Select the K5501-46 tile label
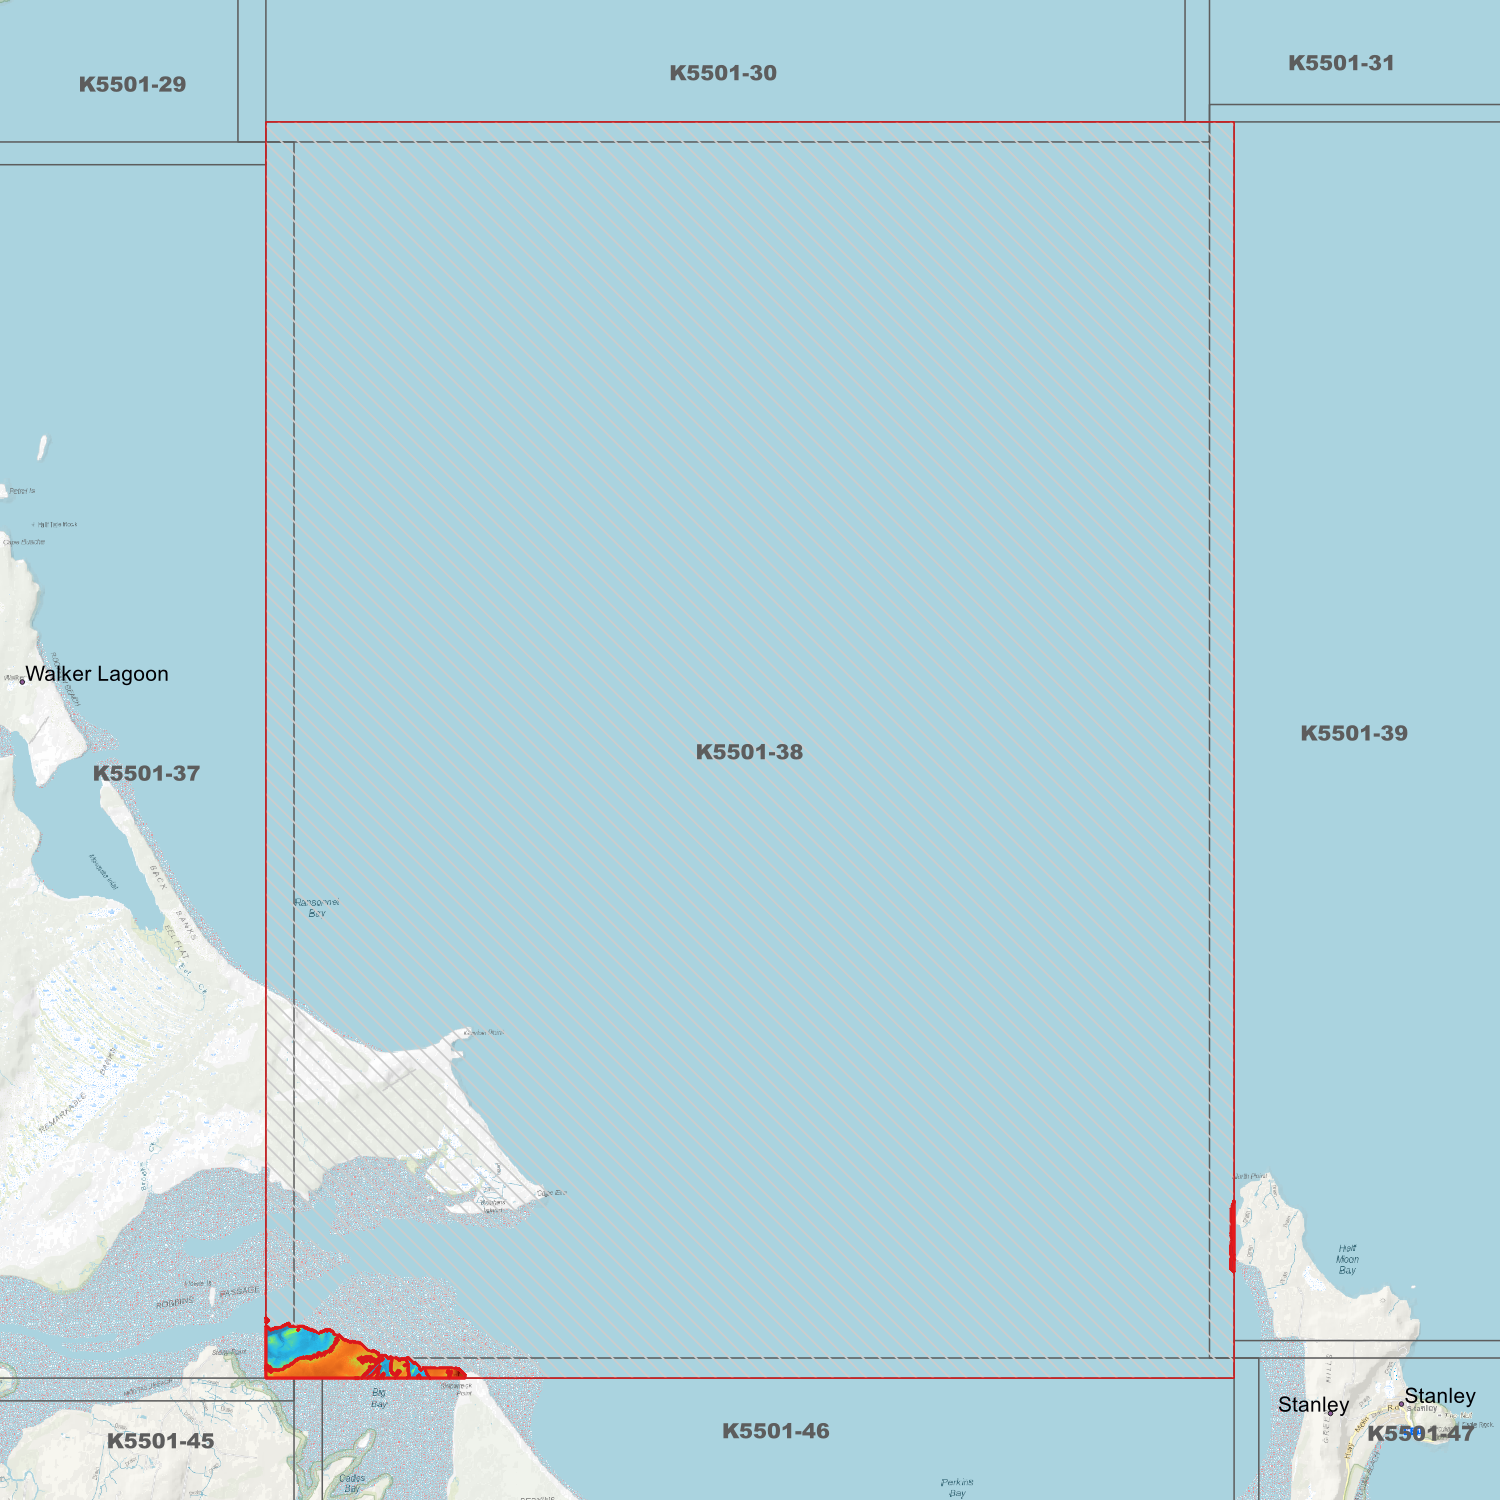The height and width of the screenshot is (1500, 1500). [x=775, y=1431]
